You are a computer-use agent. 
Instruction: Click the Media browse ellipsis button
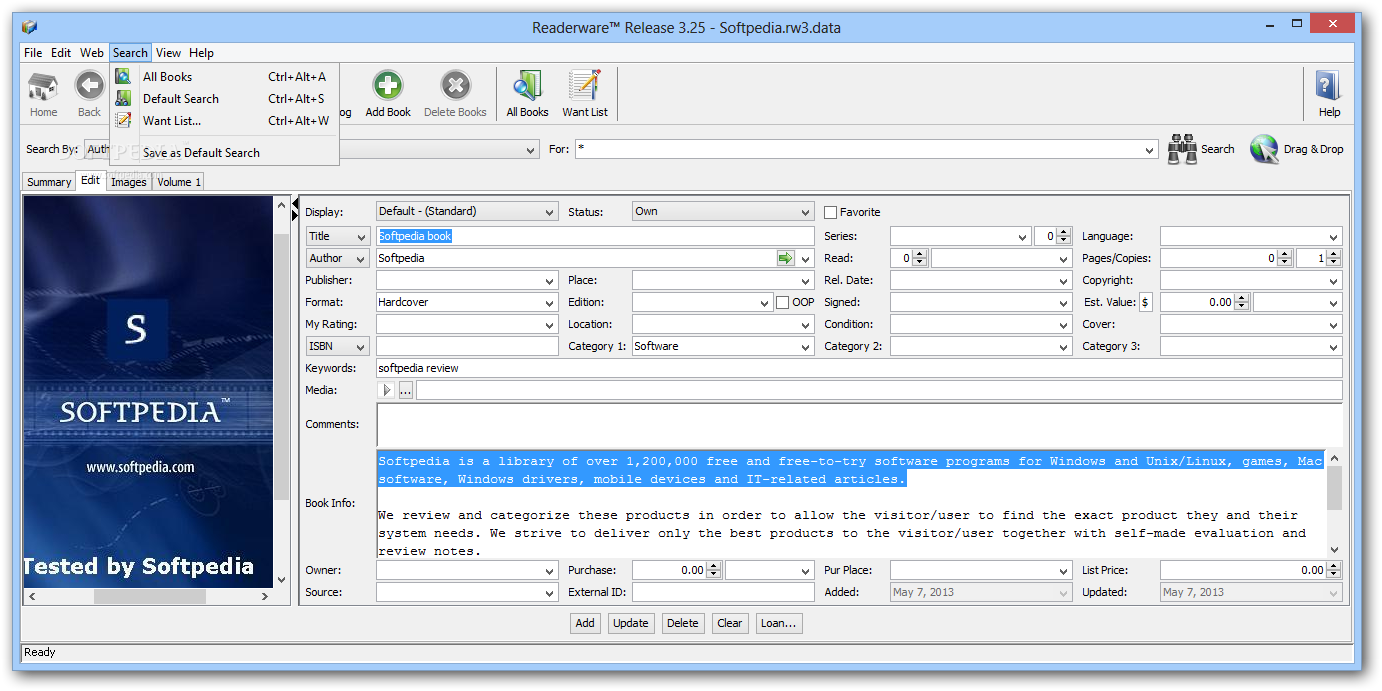(405, 391)
